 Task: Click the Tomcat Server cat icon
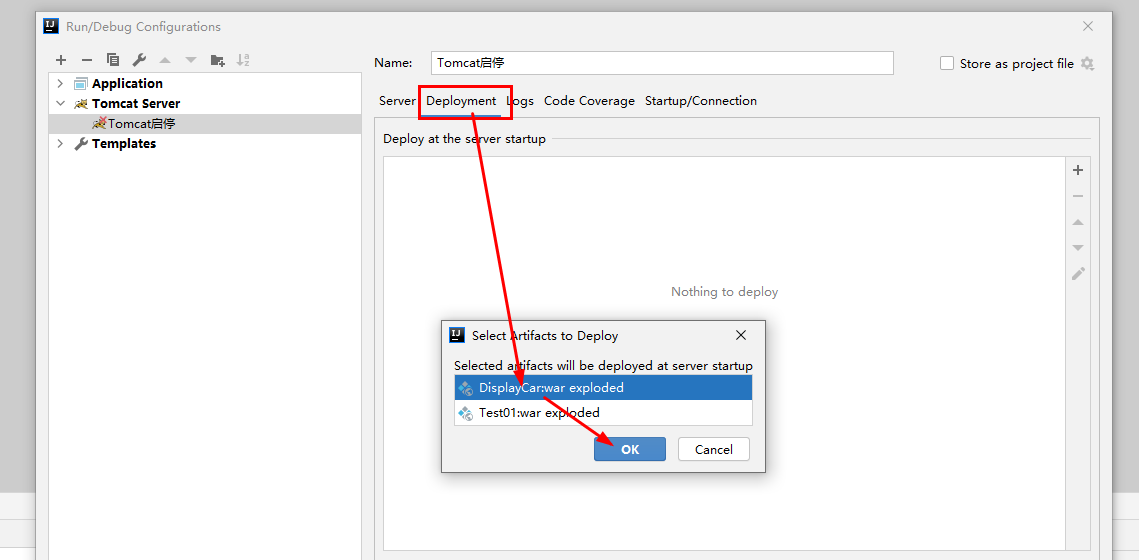pos(81,104)
